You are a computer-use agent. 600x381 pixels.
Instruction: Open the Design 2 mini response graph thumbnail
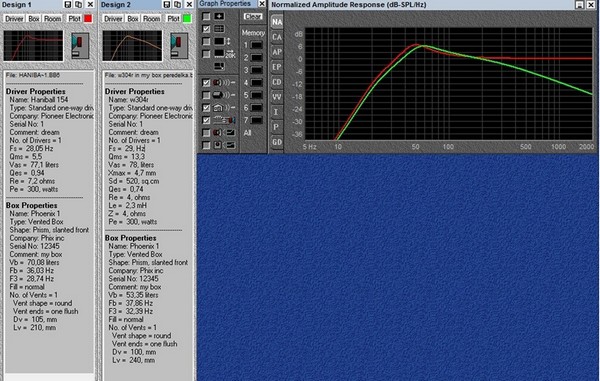132,46
